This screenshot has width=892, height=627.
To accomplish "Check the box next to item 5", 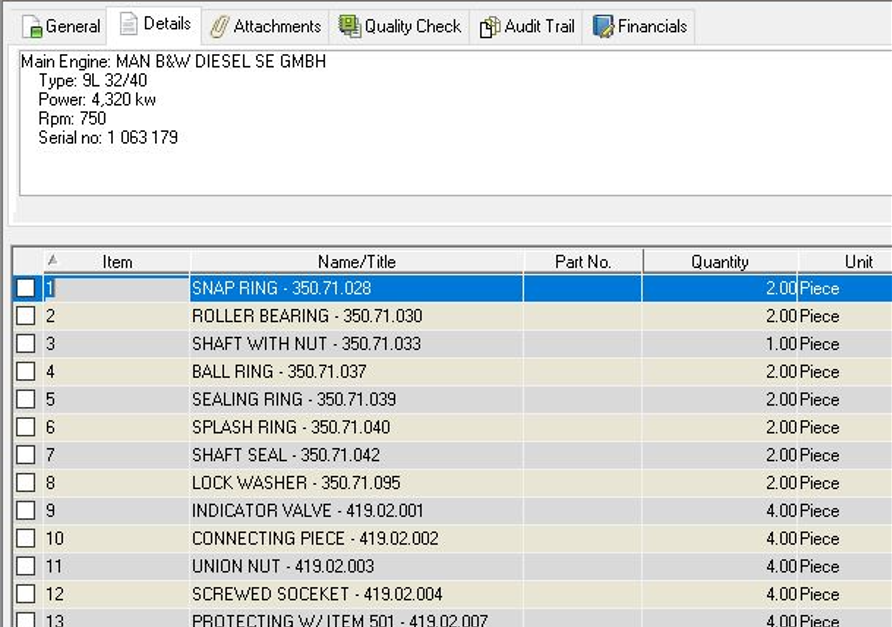I will 26,400.
